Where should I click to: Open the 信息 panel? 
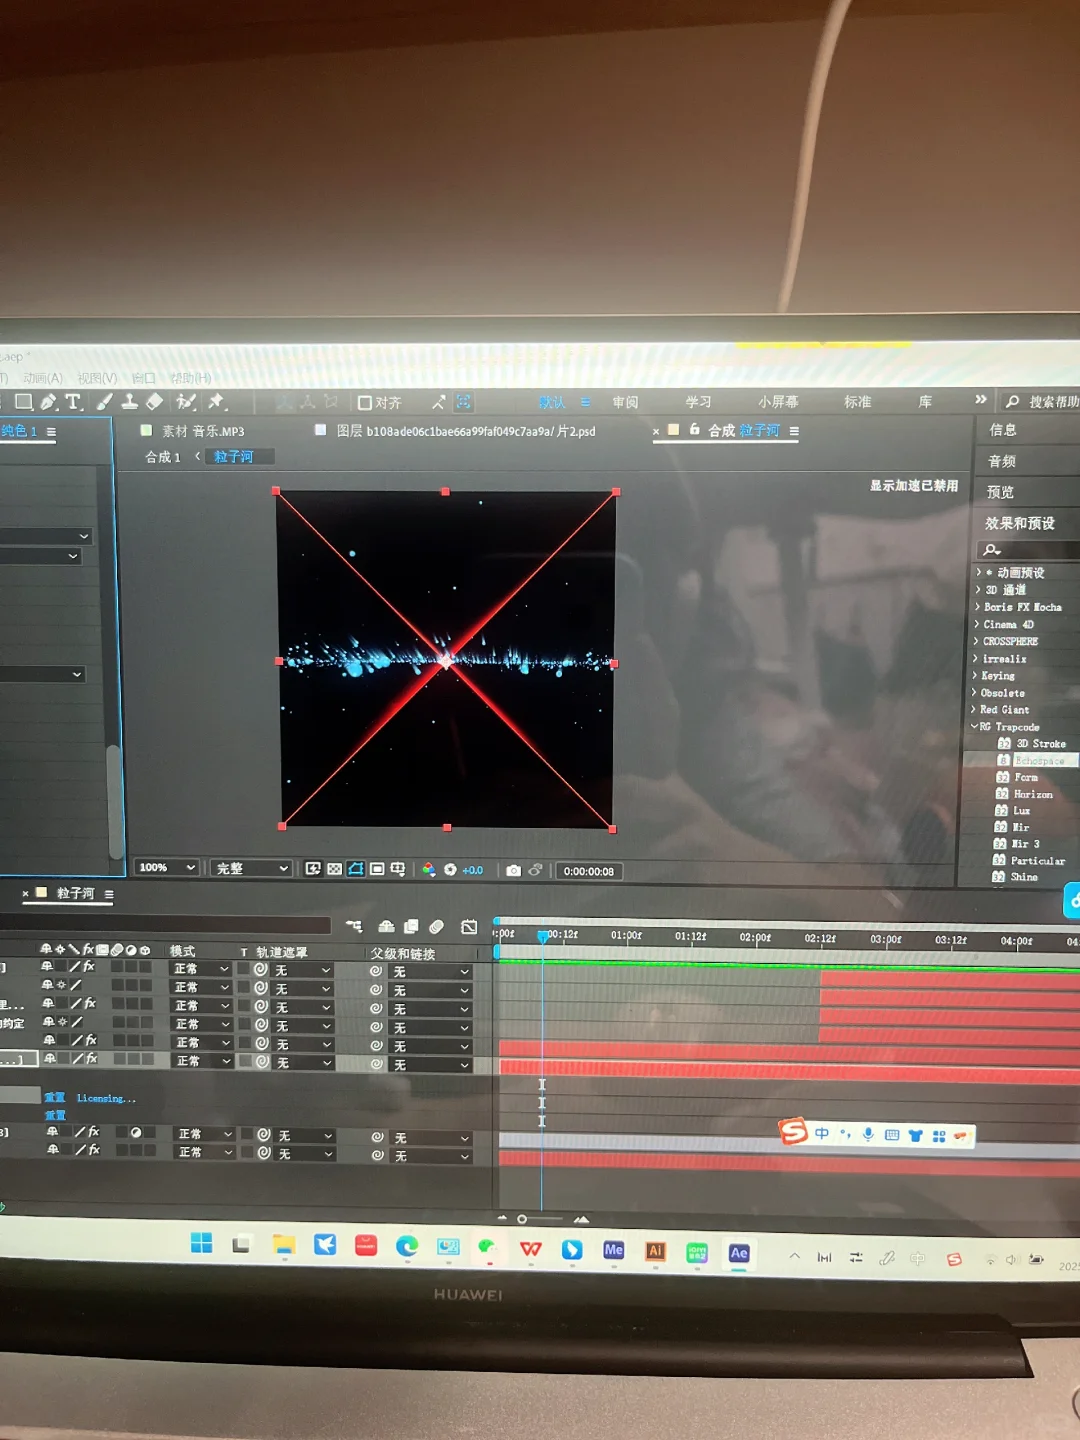point(1003,429)
